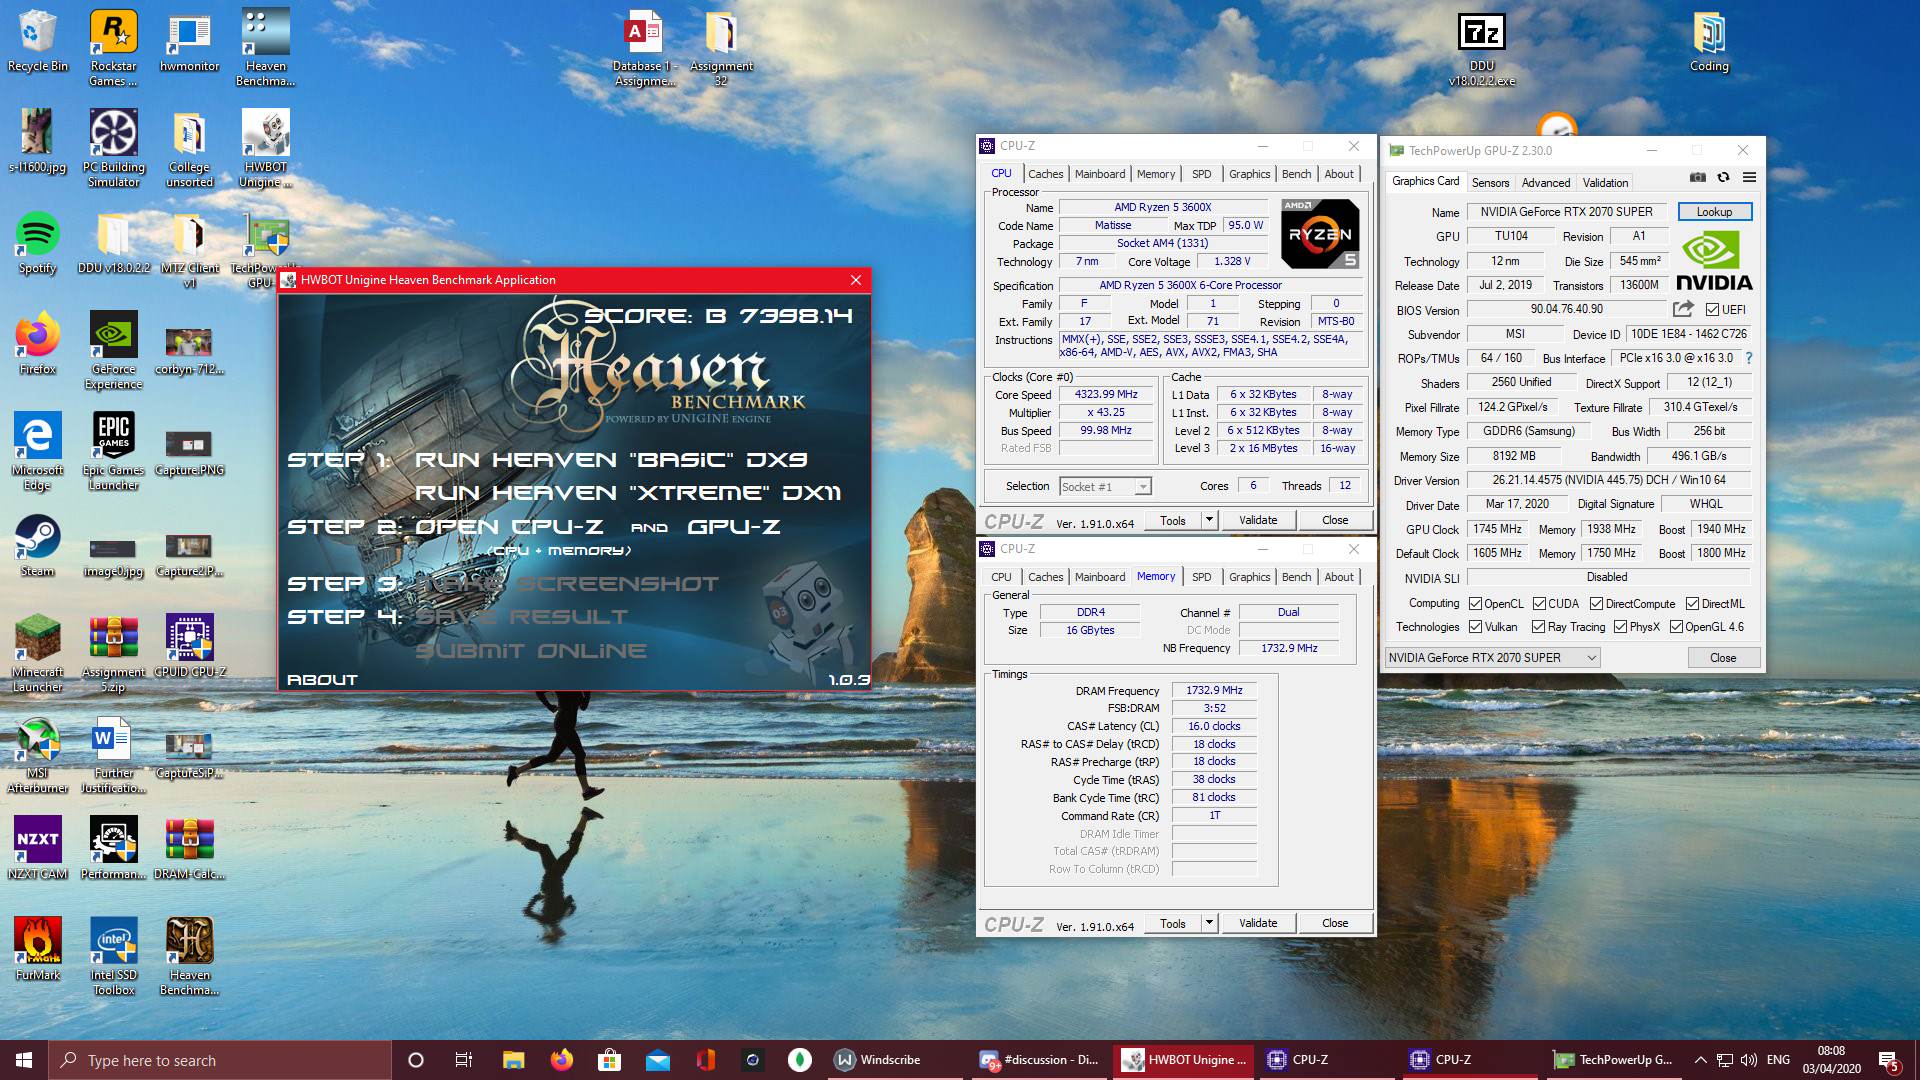Open DDU v18.0.2.2.exe 7z icon
Image resolution: width=1920 pixels, height=1080 pixels.
pos(1481,48)
